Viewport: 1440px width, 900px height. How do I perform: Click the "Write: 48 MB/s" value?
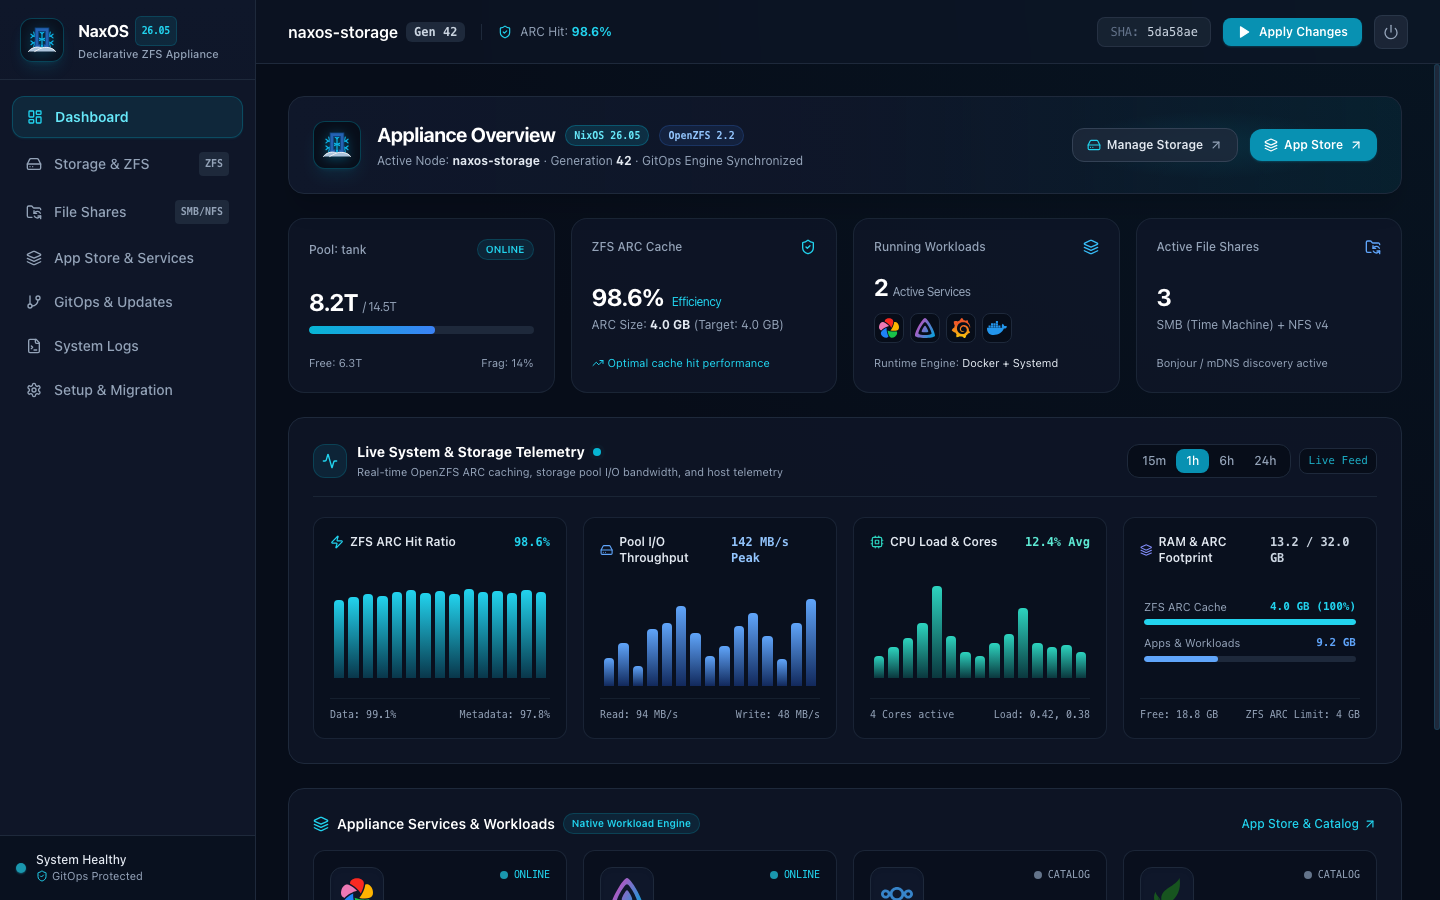(778, 715)
